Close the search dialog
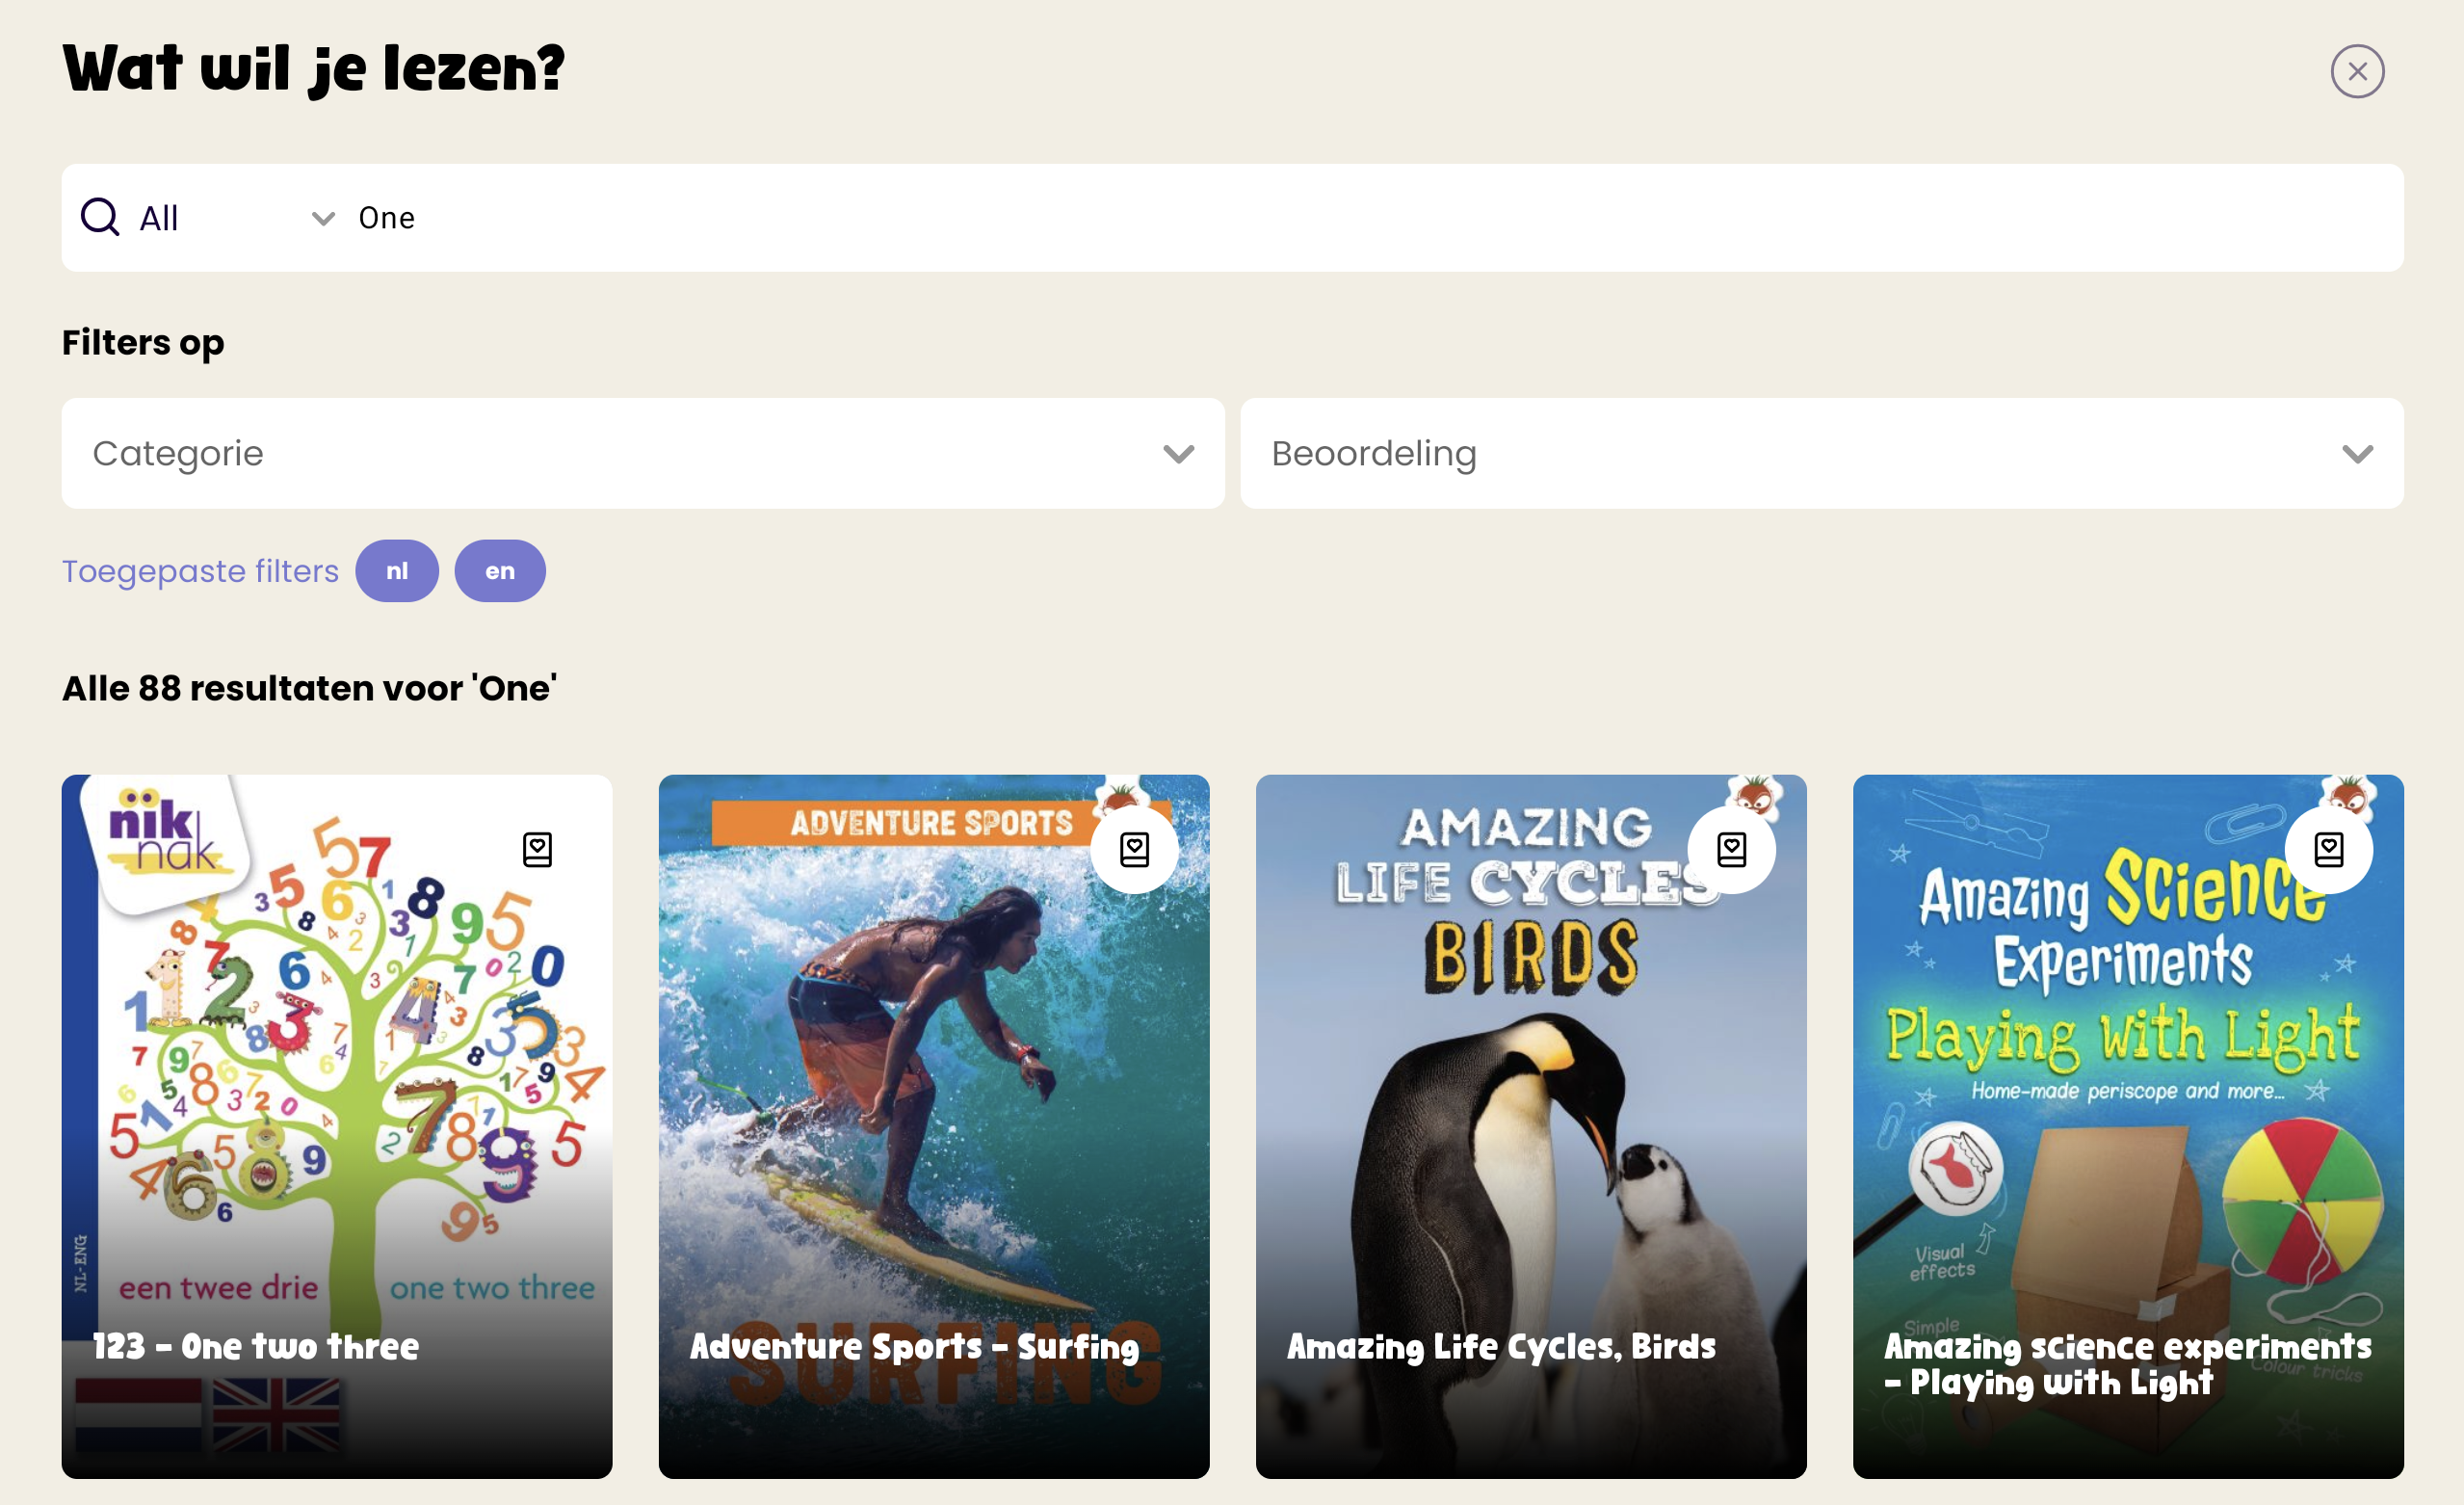Screen dimensions: 2464x1505 pyautogui.click(x=2357, y=71)
